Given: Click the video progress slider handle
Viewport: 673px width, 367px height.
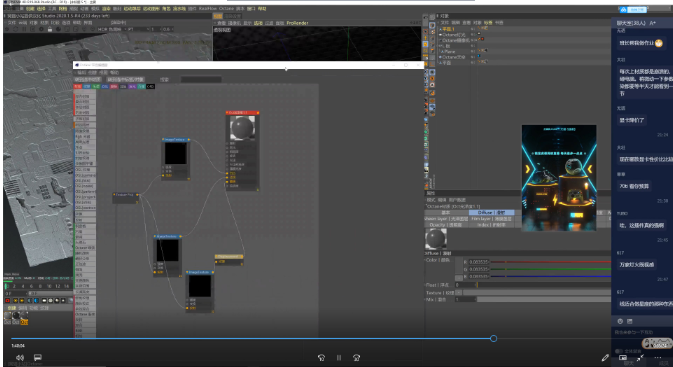Looking at the screenshot, I should point(494,339).
